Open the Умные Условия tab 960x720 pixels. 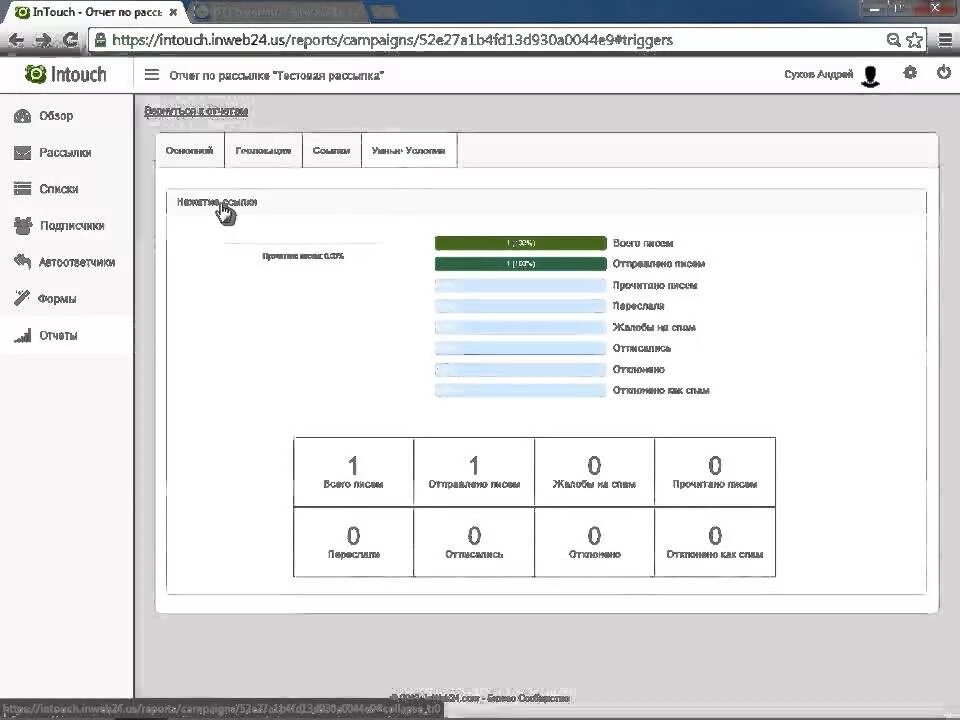coord(408,150)
